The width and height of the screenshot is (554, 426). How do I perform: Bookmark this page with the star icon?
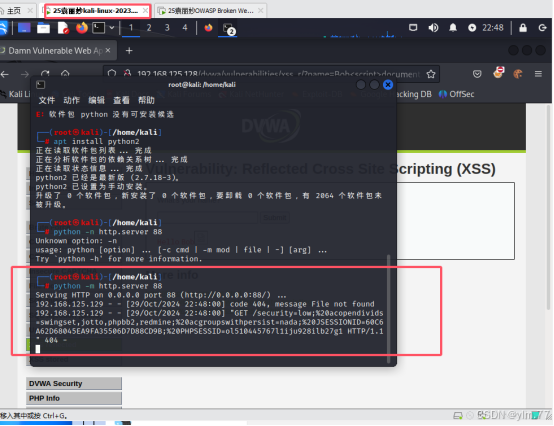[431, 74]
